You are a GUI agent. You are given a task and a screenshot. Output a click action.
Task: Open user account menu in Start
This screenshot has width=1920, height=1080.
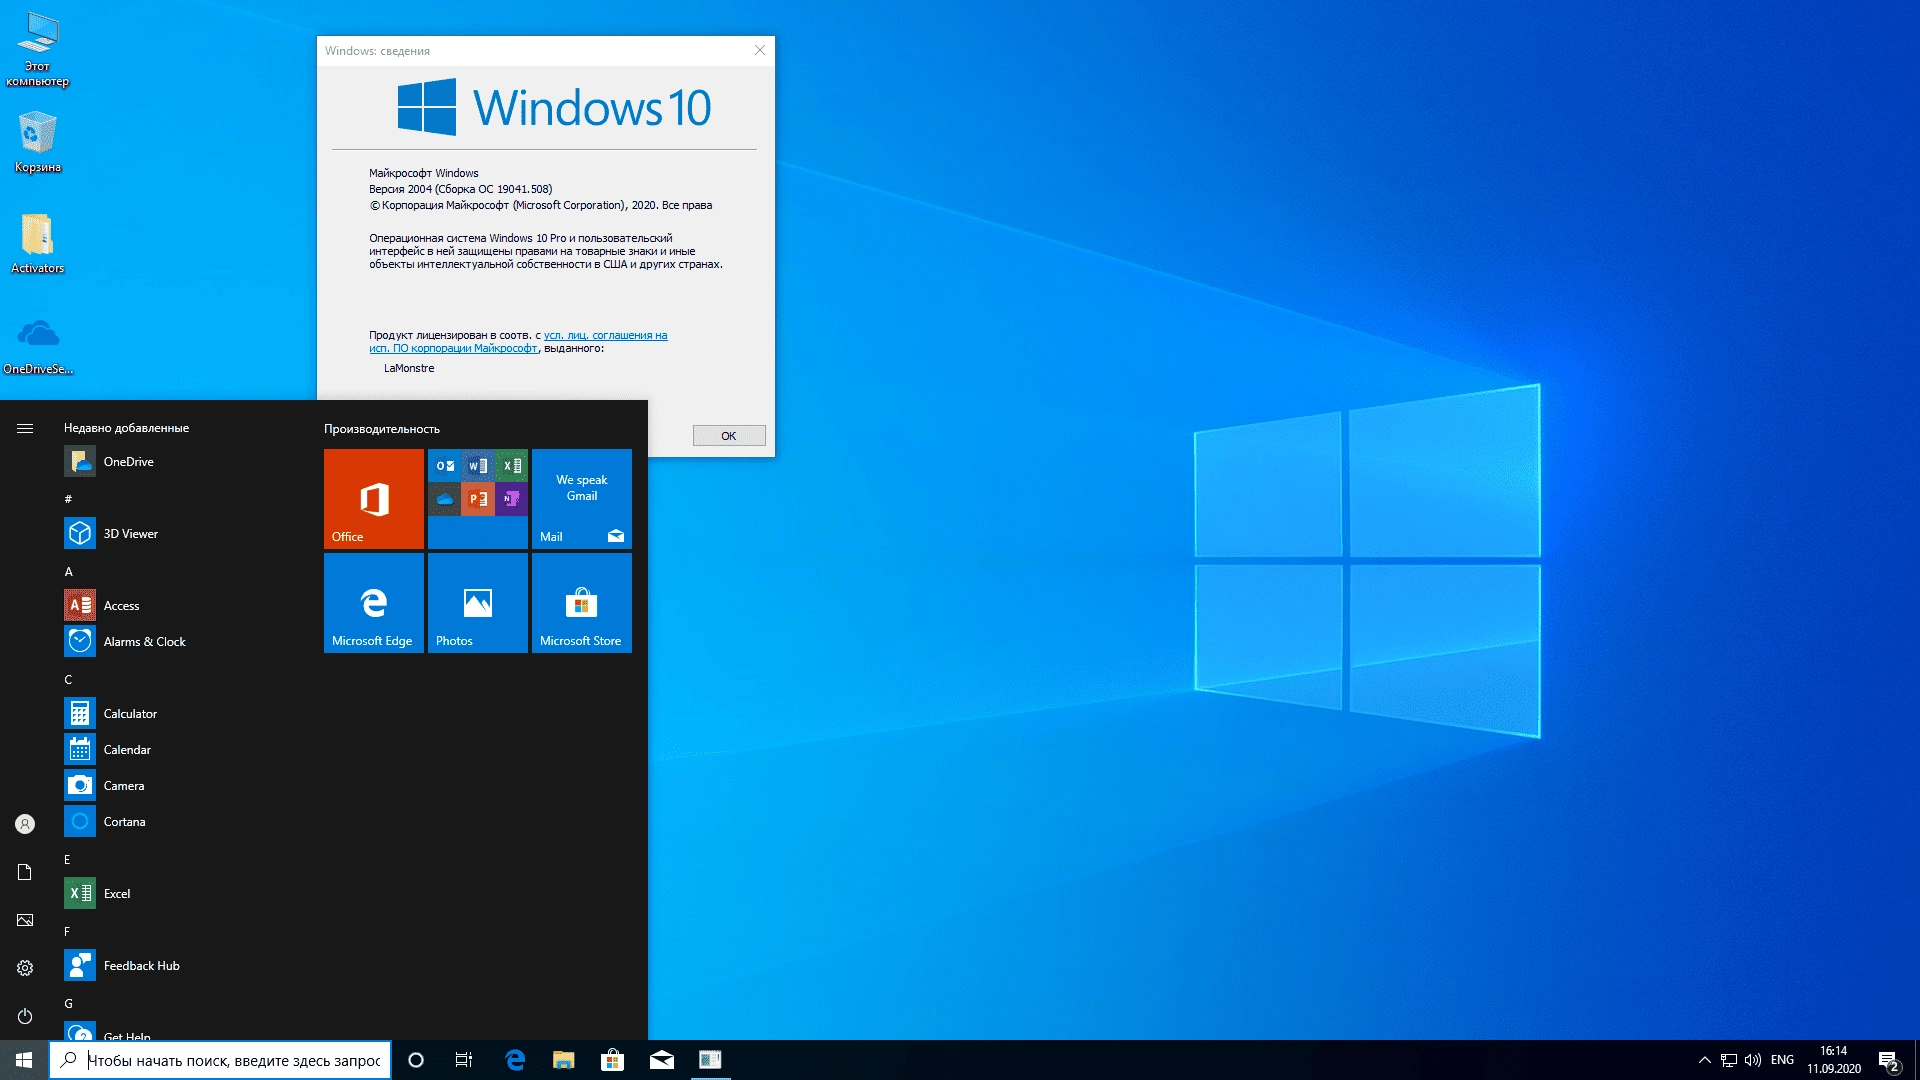pyautogui.click(x=25, y=824)
